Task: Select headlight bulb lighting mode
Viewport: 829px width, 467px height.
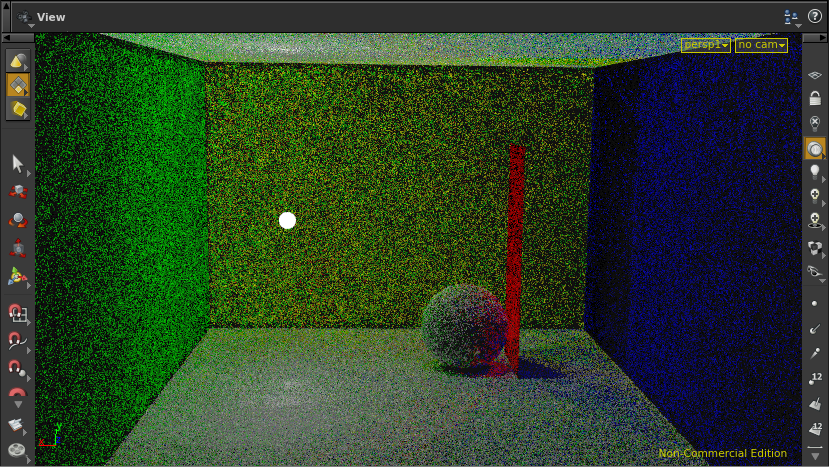Action: pyautogui.click(x=815, y=171)
